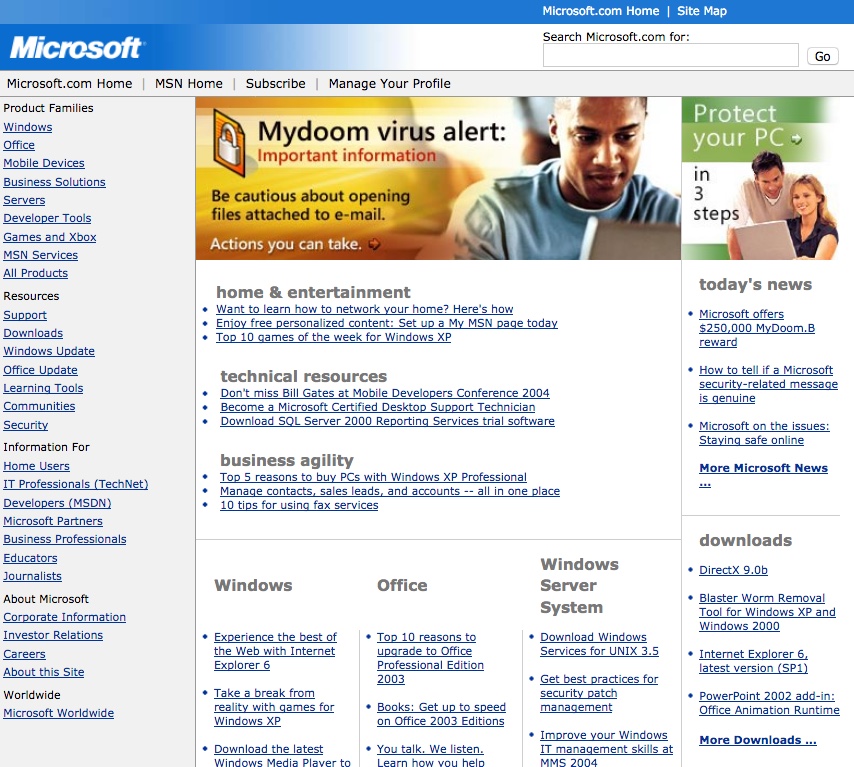The height and width of the screenshot is (767, 854).
Task: Open Top 5 reasons Windows XP Professional link
Action: point(373,477)
